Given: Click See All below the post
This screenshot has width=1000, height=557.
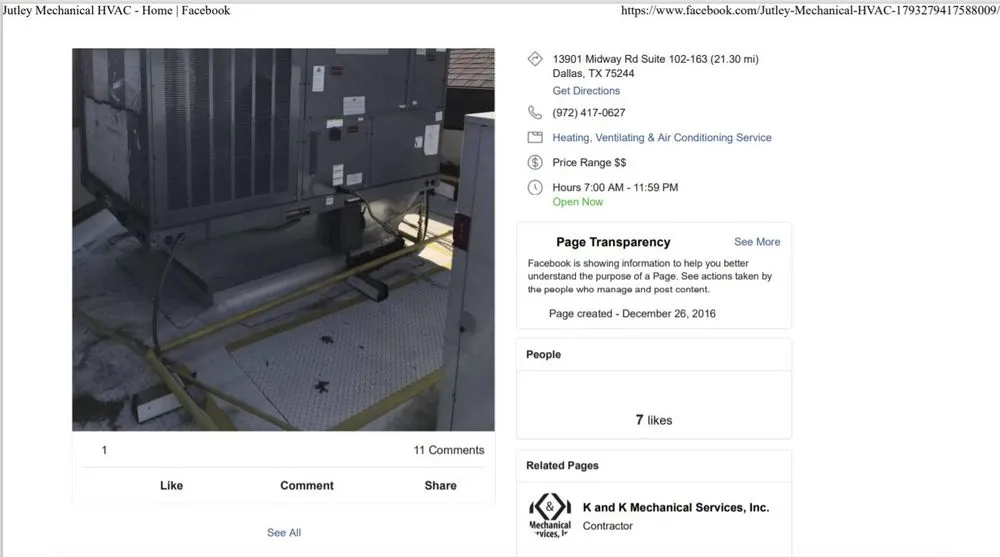Looking at the screenshot, I should [x=283, y=533].
